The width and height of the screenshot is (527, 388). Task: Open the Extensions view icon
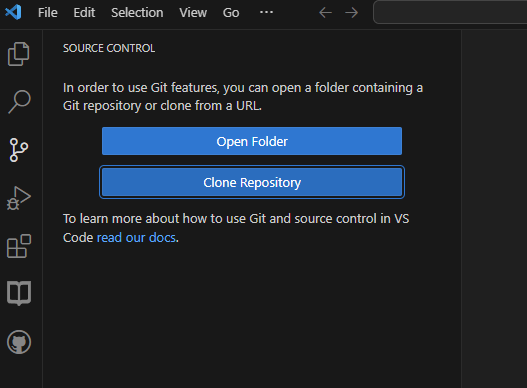(x=19, y=246)
